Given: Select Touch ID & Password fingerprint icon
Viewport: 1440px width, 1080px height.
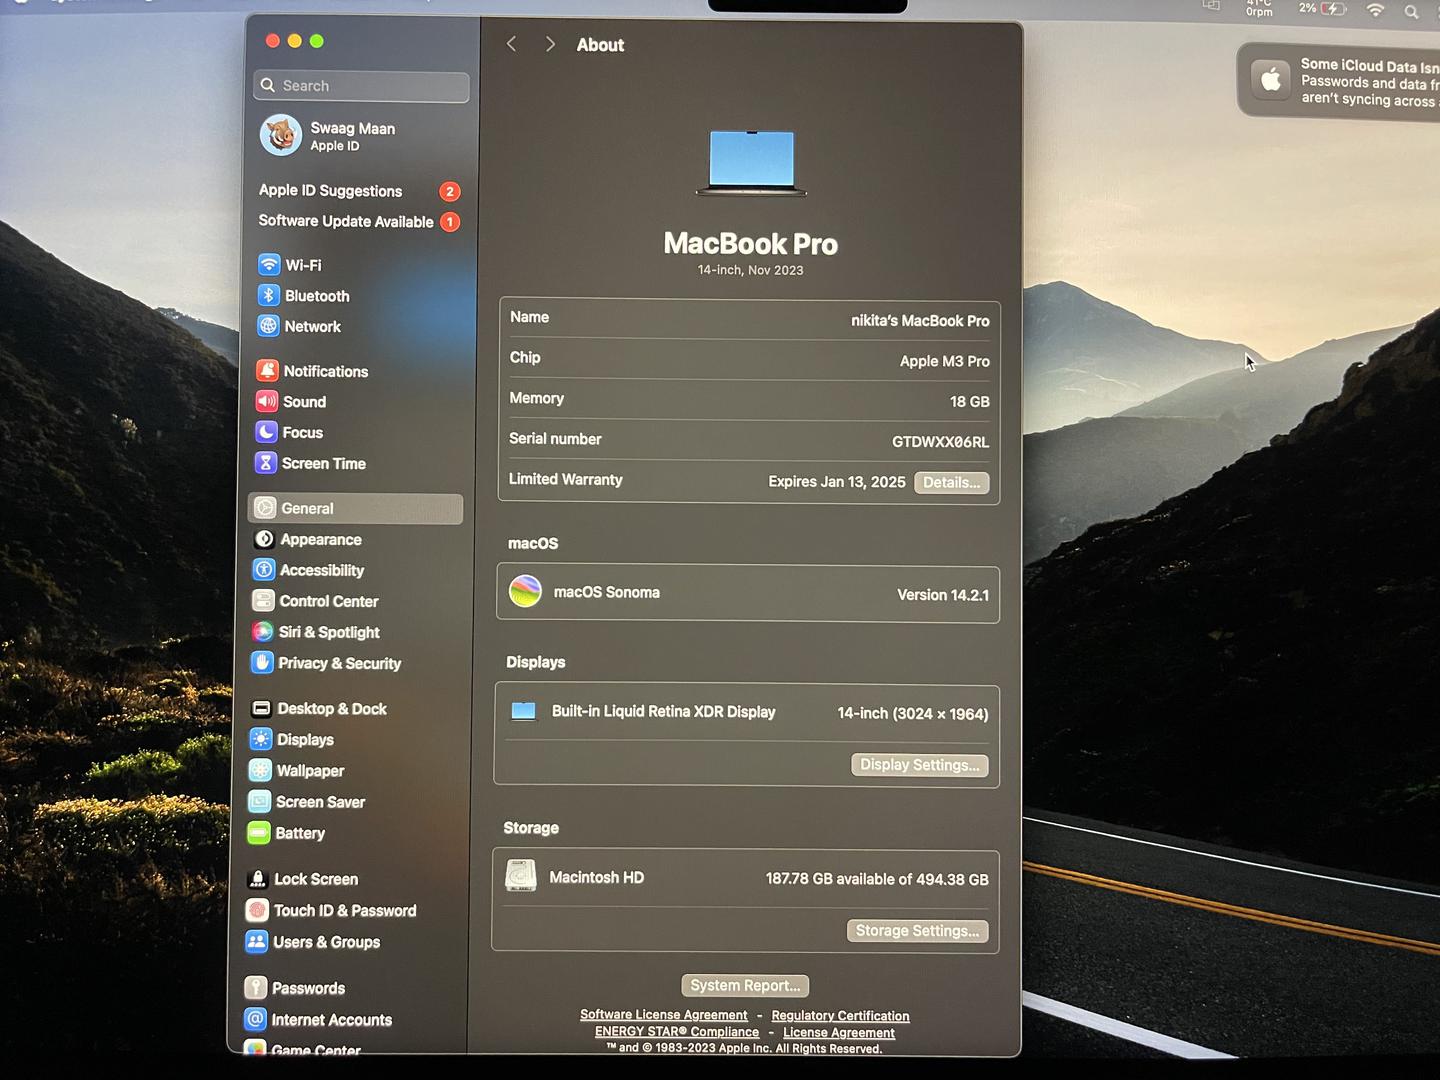Looking at the screenshot, I should point(257,910).
